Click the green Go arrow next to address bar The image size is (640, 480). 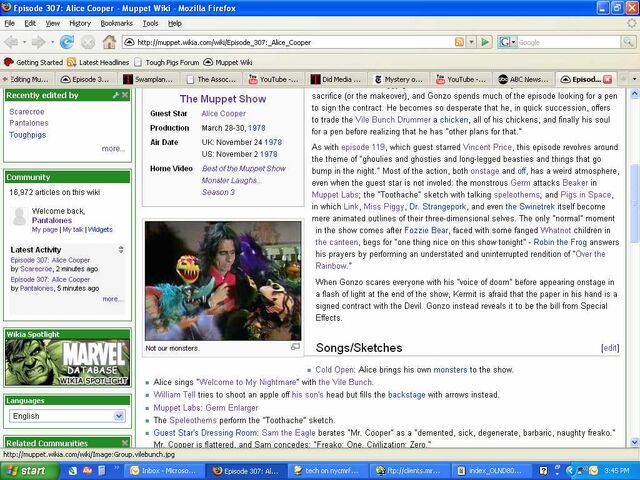click(x=485, y=42)
